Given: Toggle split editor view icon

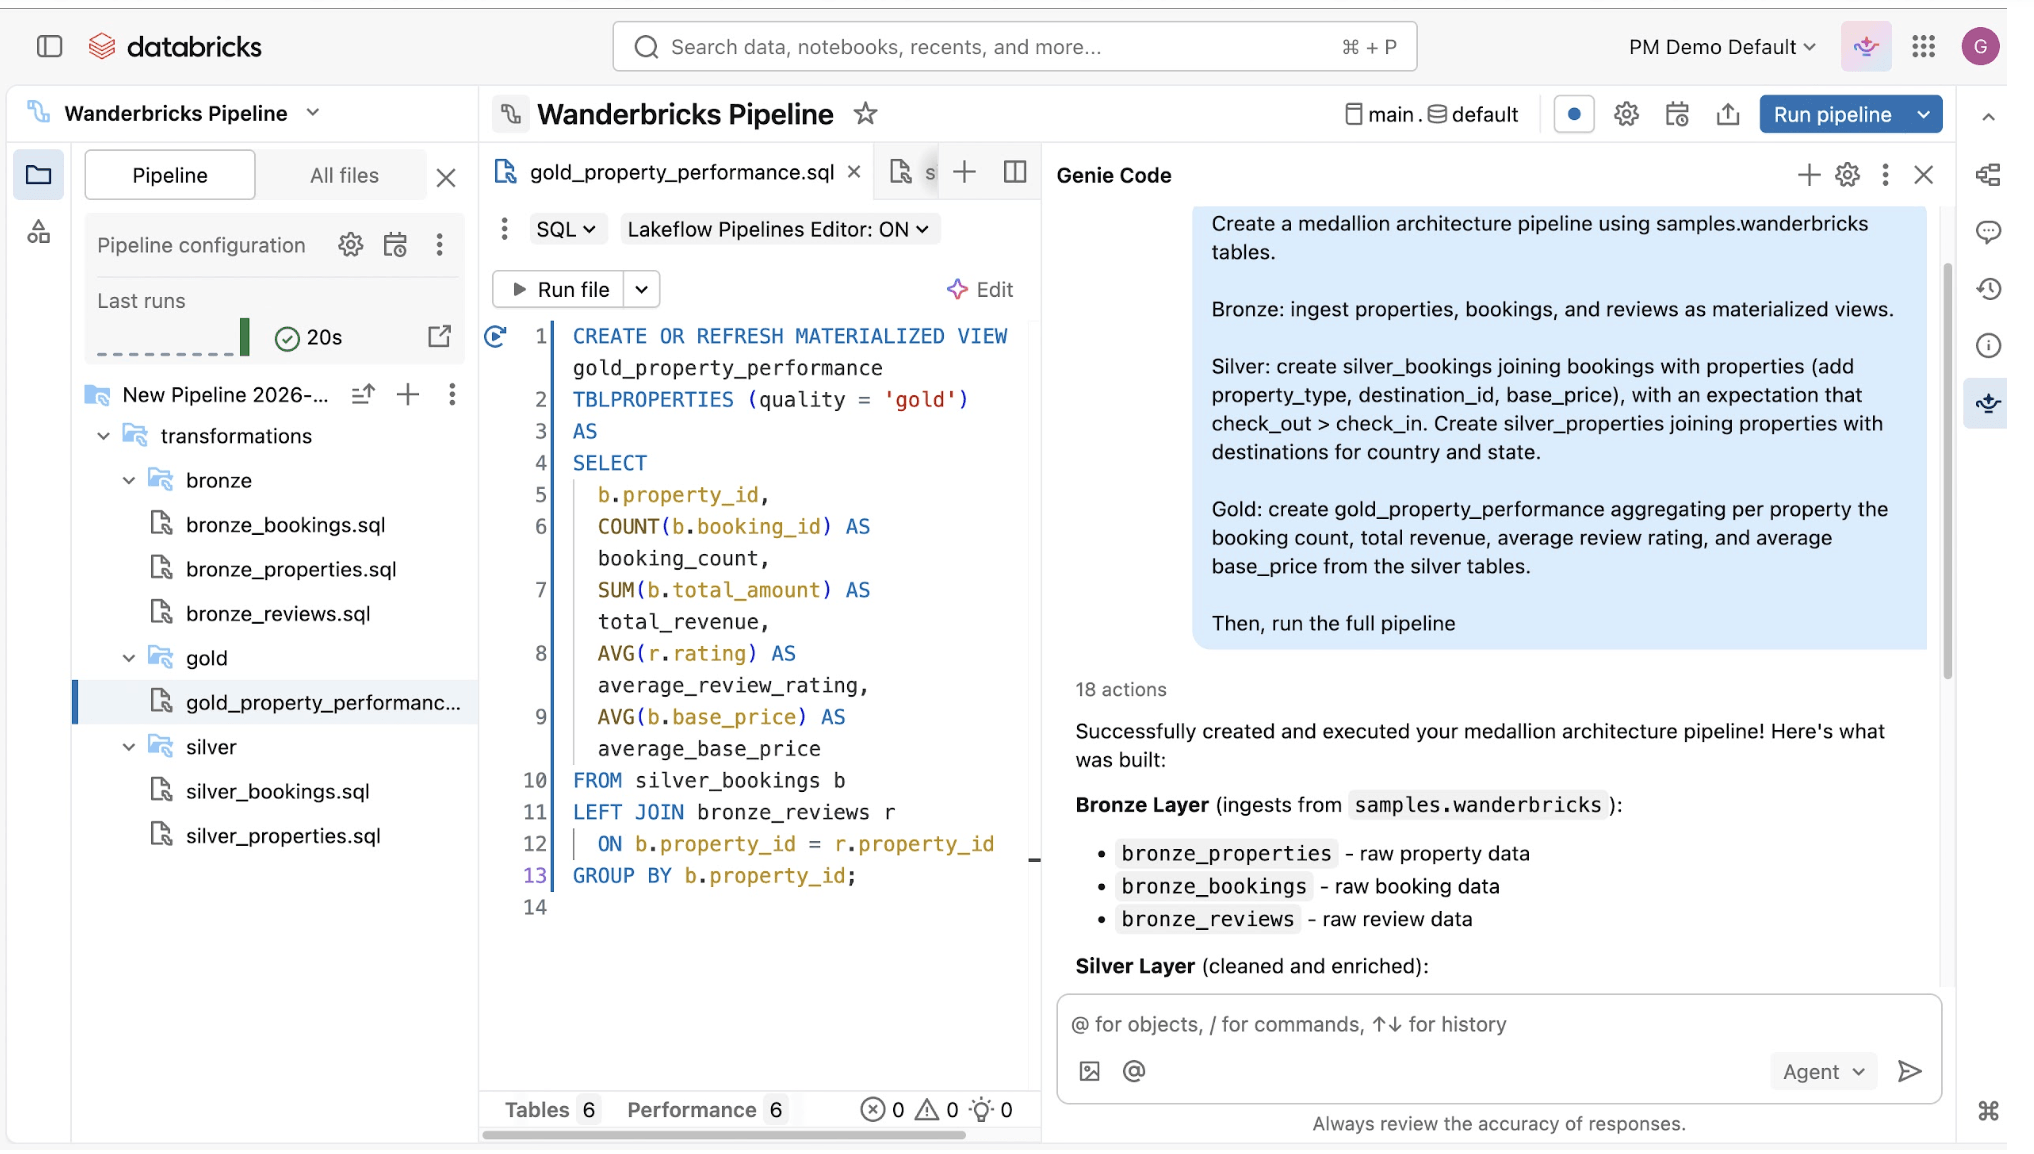Looking at the screenshot, I should pos(1014,172).
